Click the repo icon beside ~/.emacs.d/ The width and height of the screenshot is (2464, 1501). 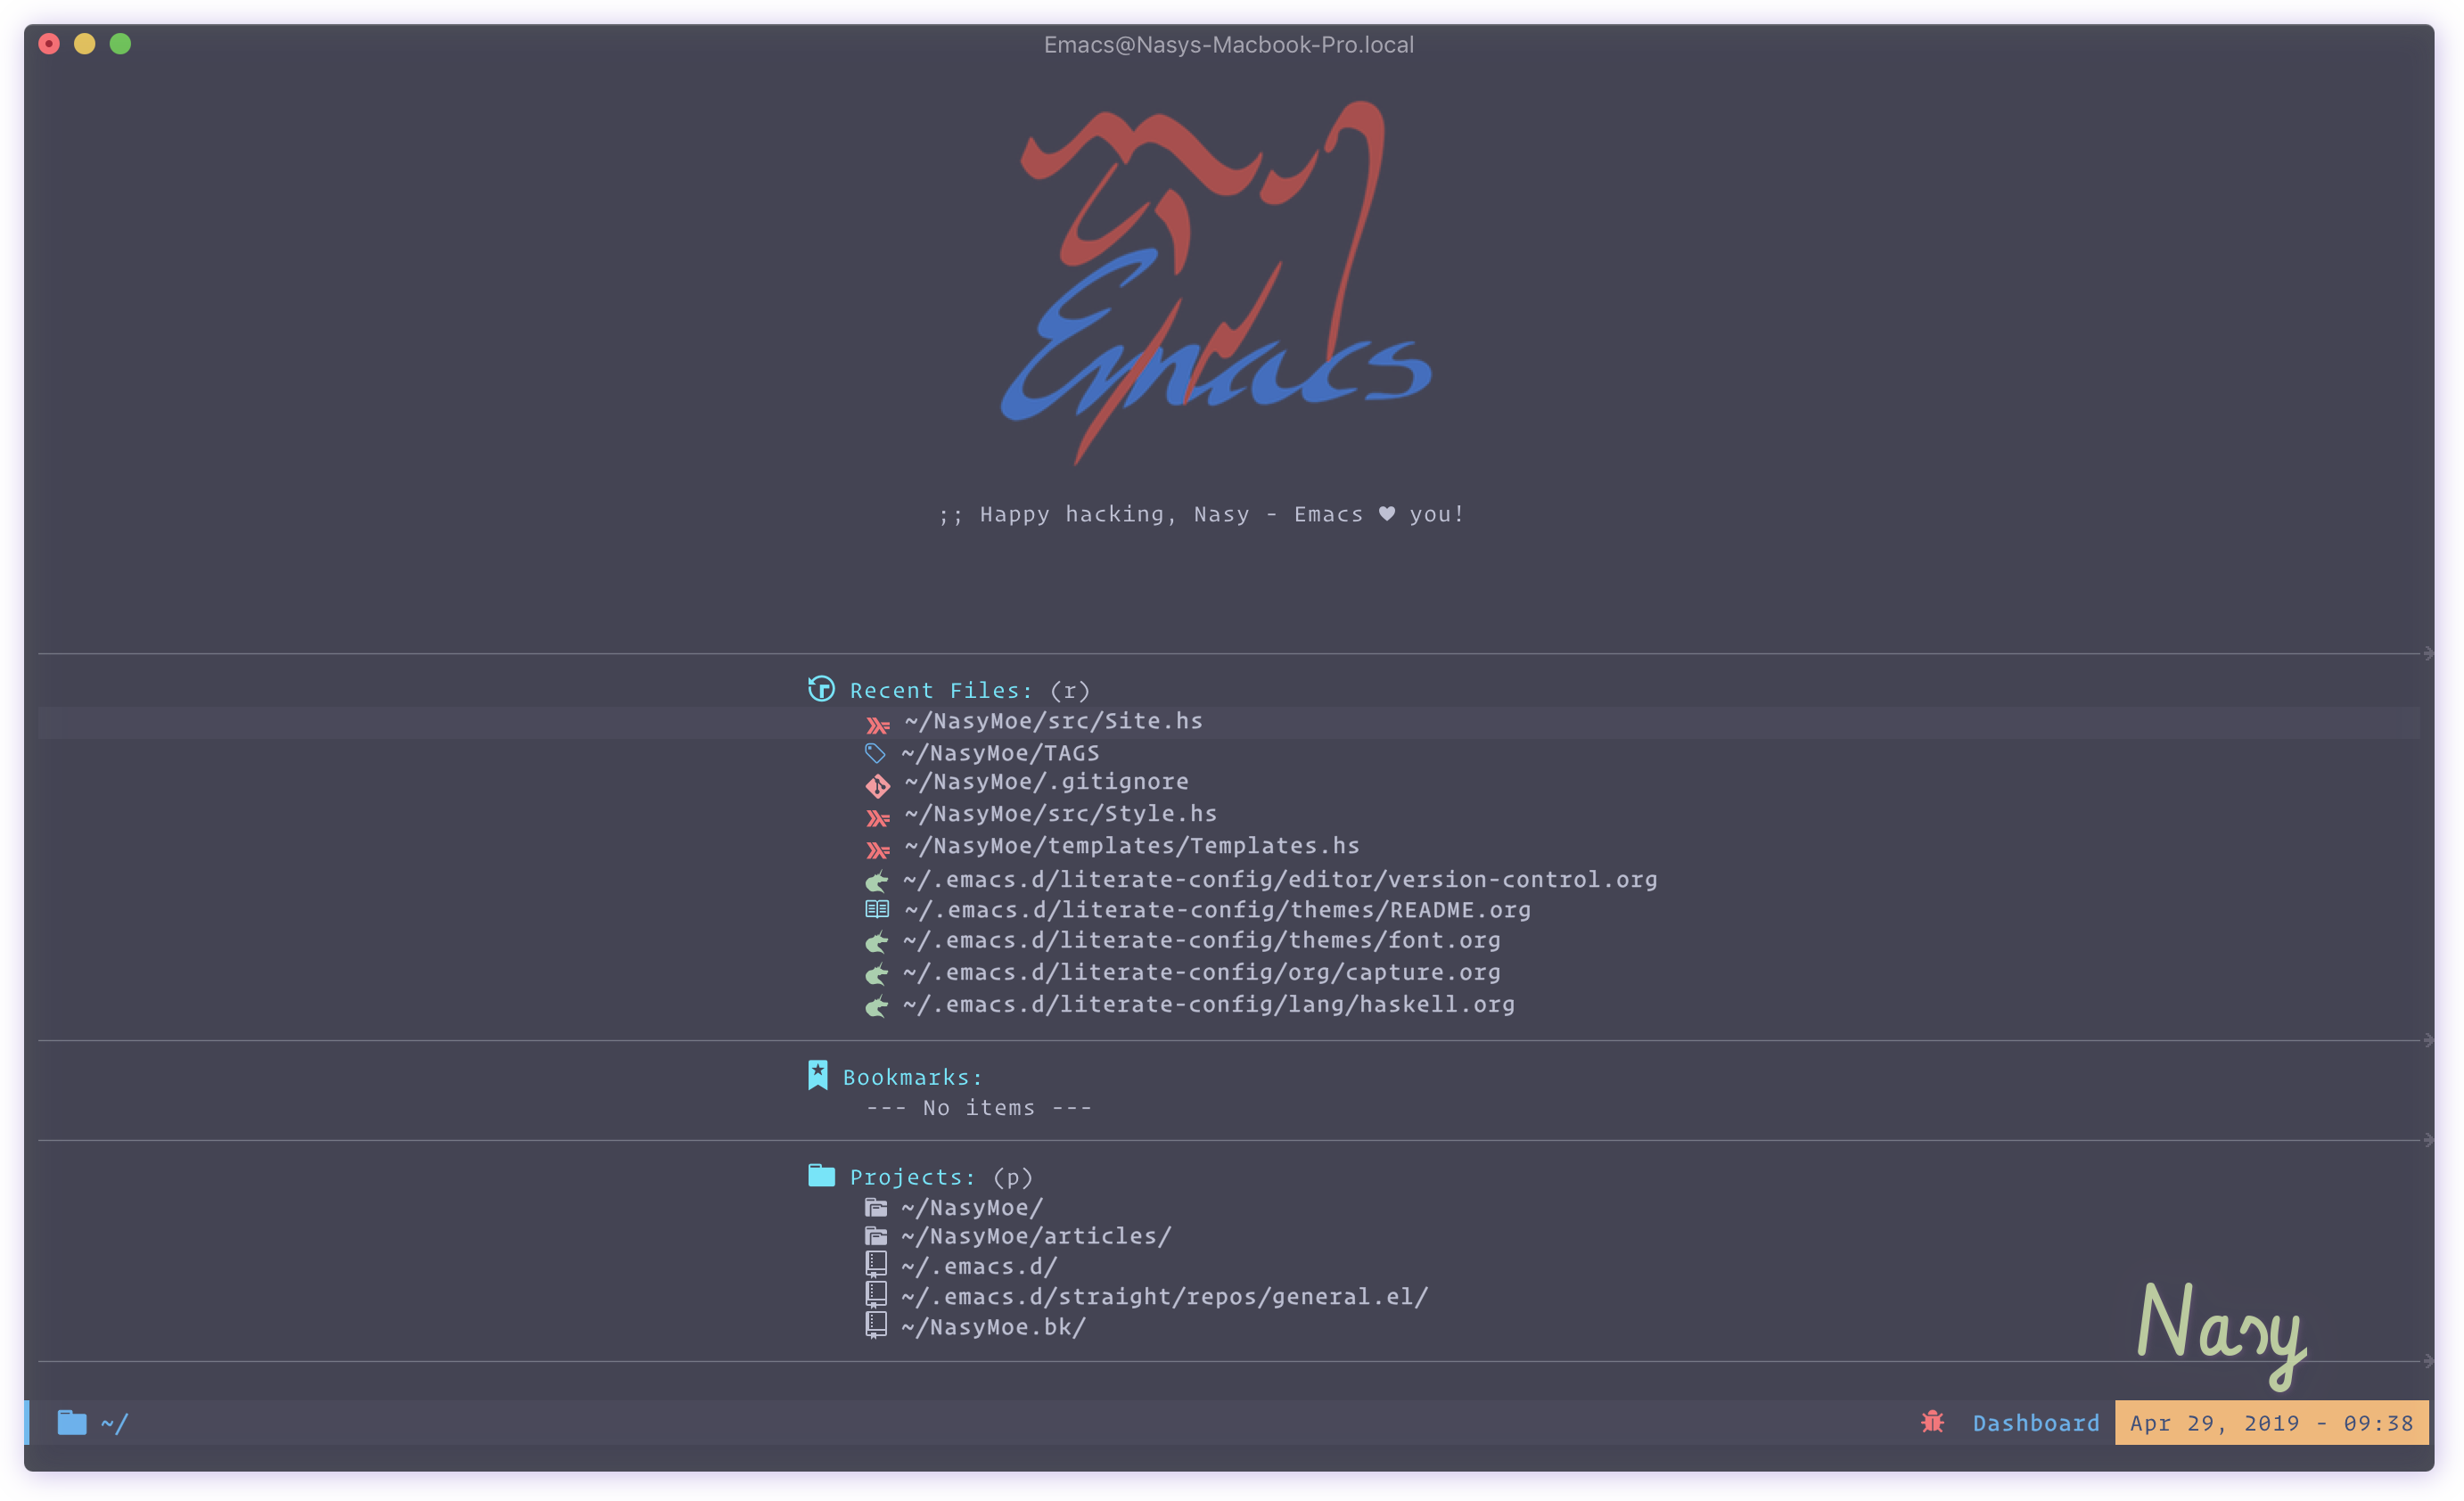point(876,1265)
